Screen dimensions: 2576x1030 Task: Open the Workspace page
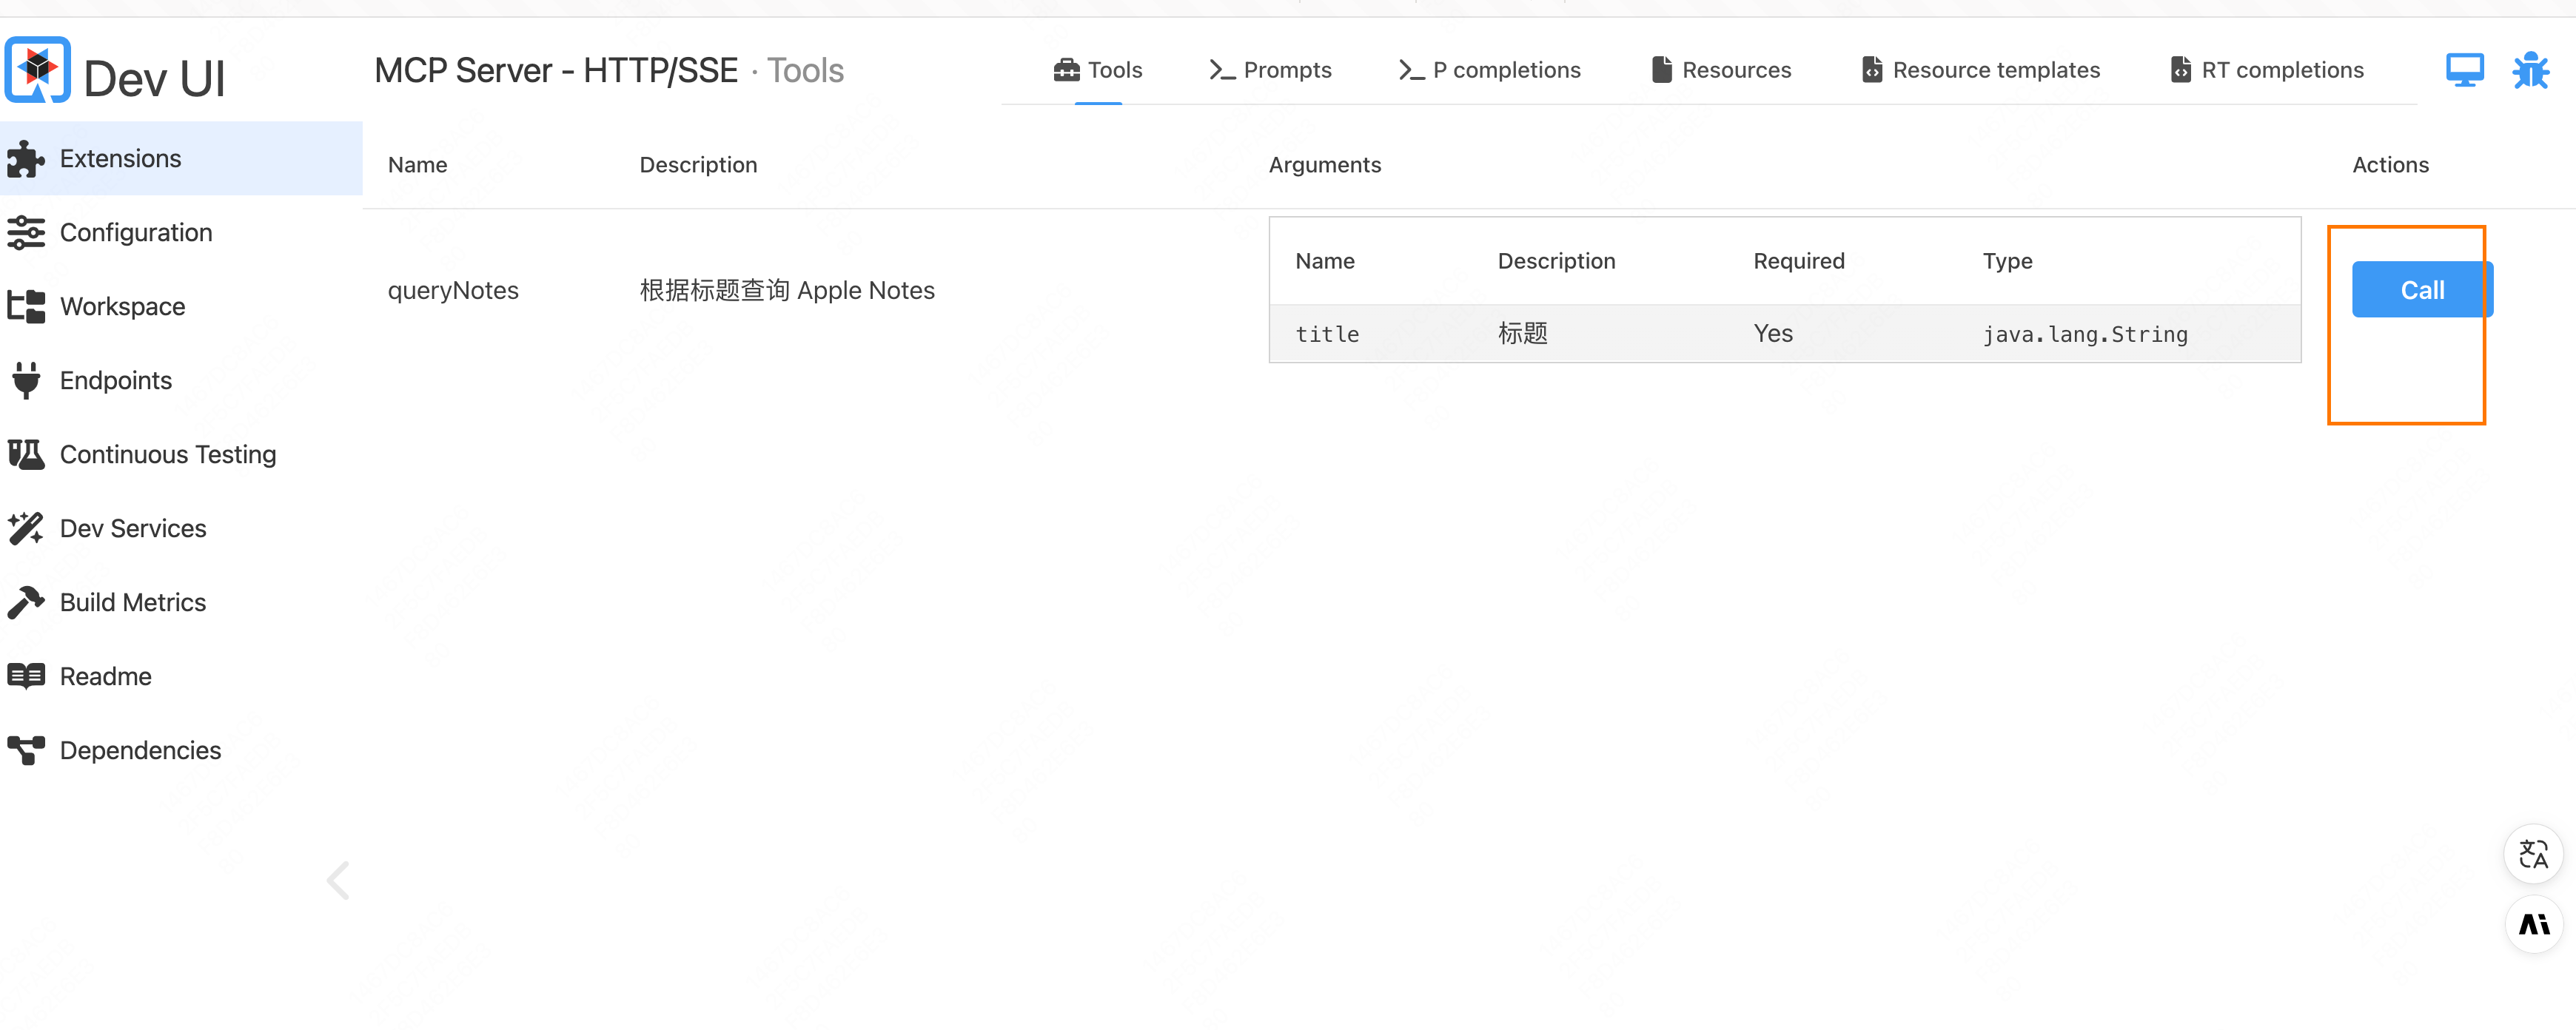pyautogui.click(x=181, y=307)
